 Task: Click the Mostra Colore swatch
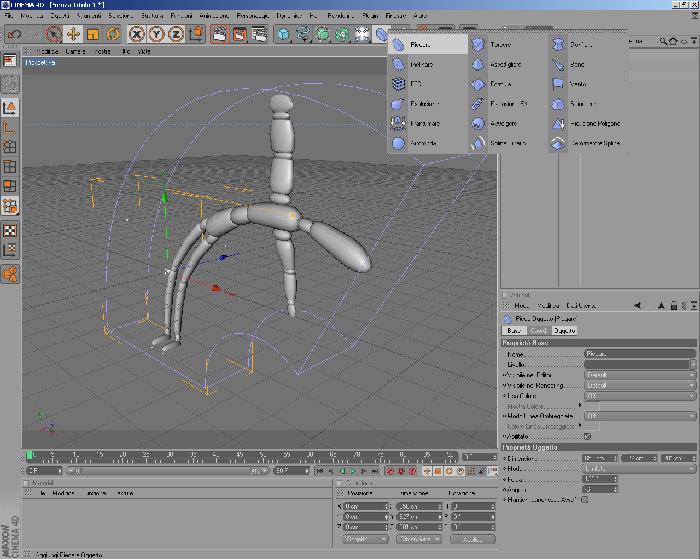(592, 406)
